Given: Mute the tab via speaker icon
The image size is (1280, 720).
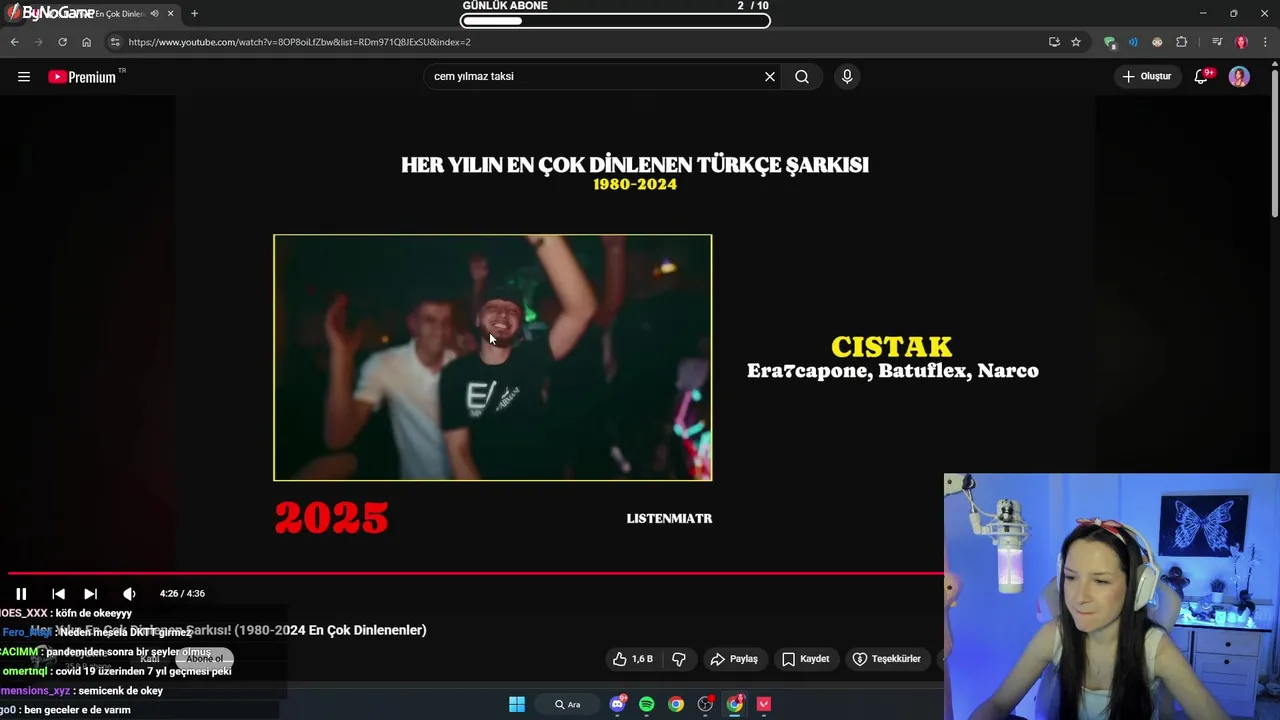Looking at the screenshot, I should (x=154, y=14).
